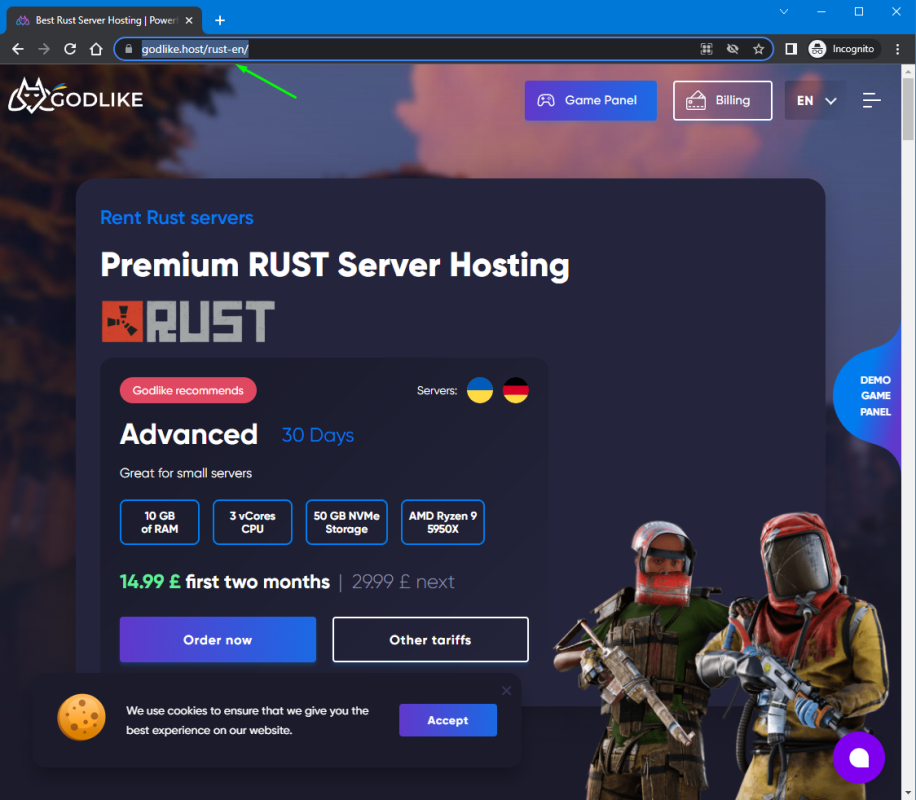The height and width of the screenshot is (800, 916).
Task: Bookmark this page with the star
Action: [x=758, y=49]
